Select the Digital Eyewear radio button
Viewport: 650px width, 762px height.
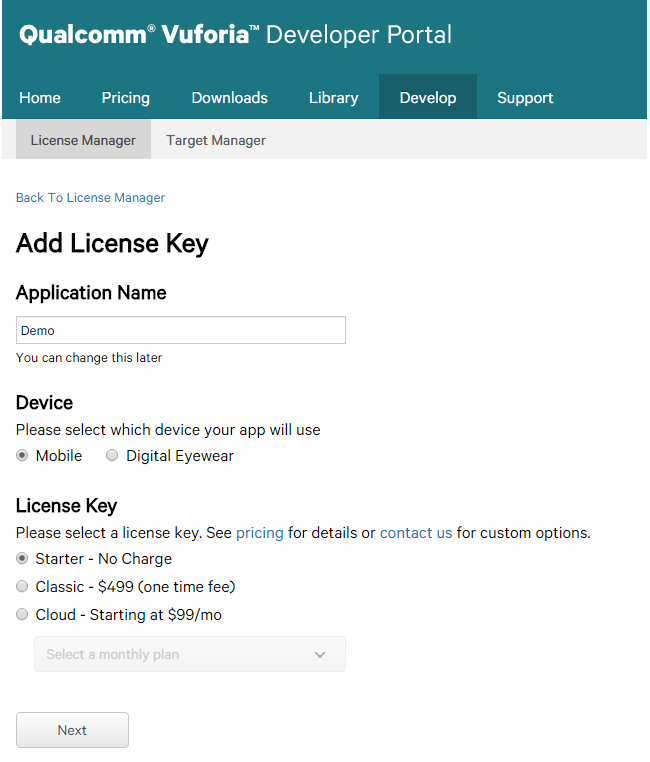112,455
